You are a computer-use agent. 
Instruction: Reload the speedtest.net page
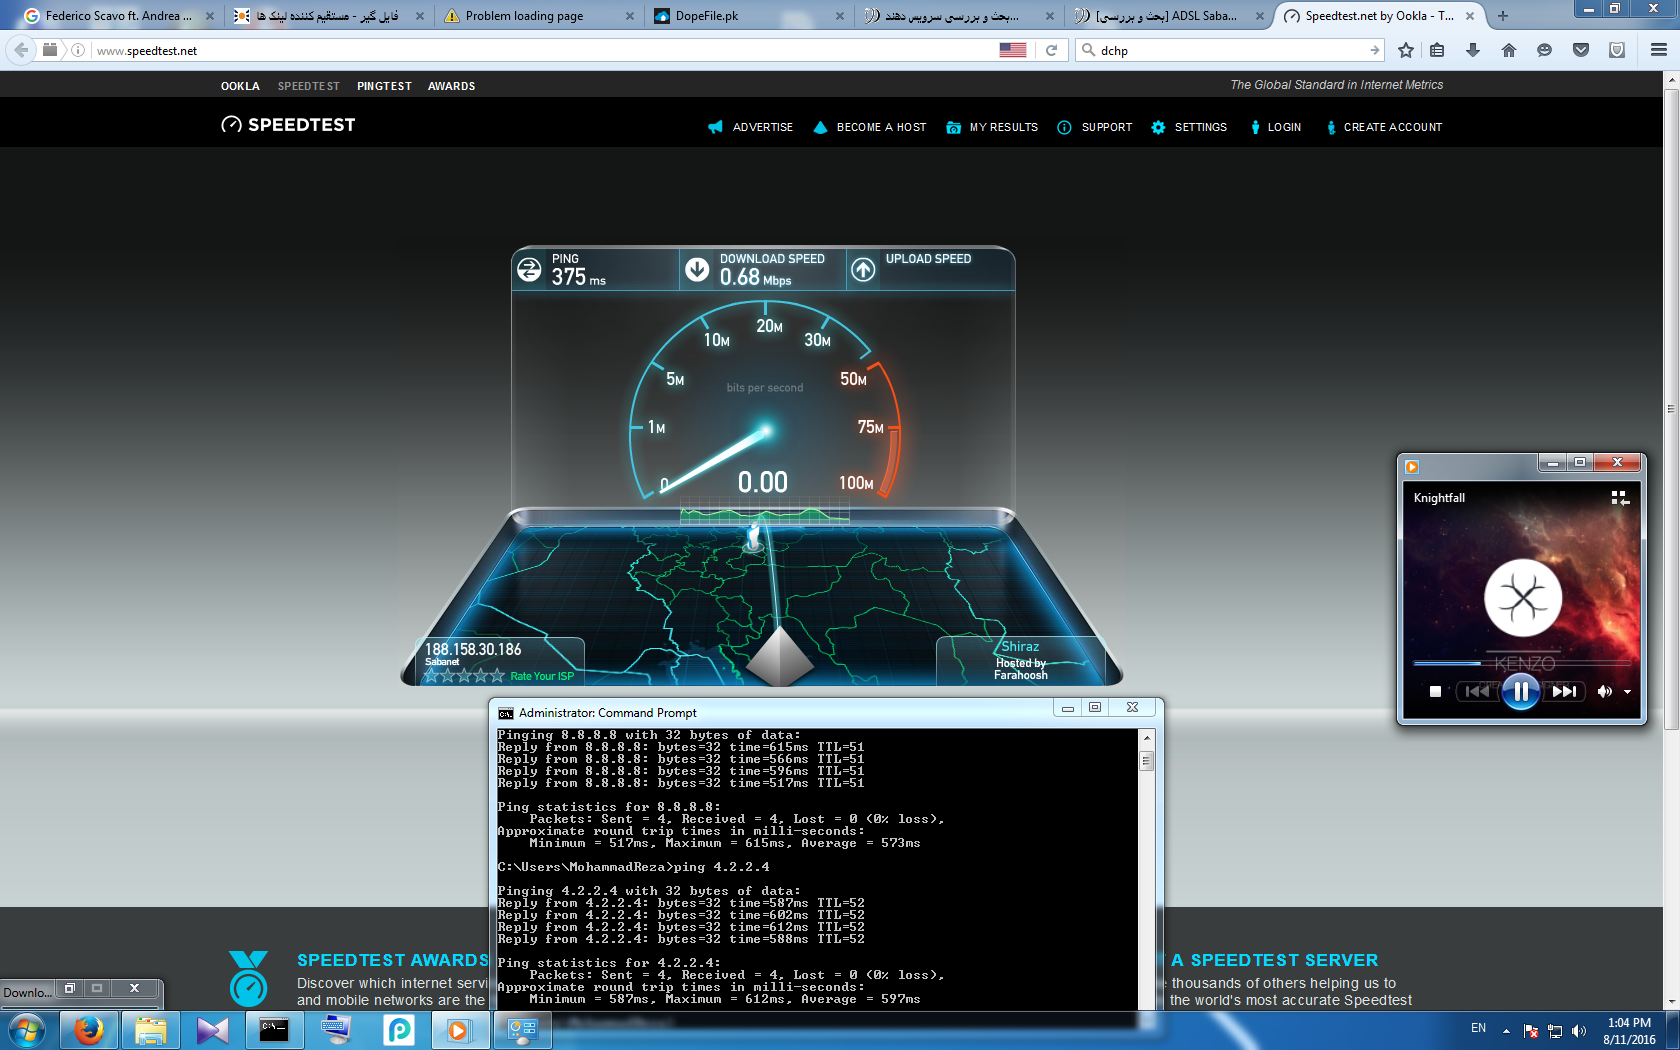tap(1051, 50)
